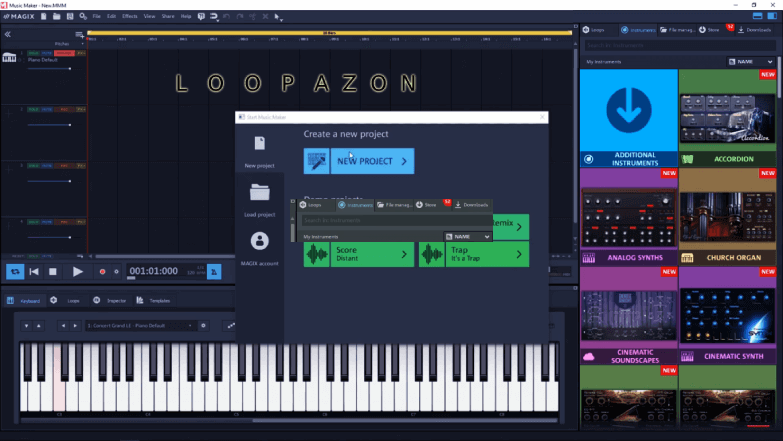This screenshot has height=441, width=783.
Task: Click Load project folder icon in dialog
Action: click(260, 192)
